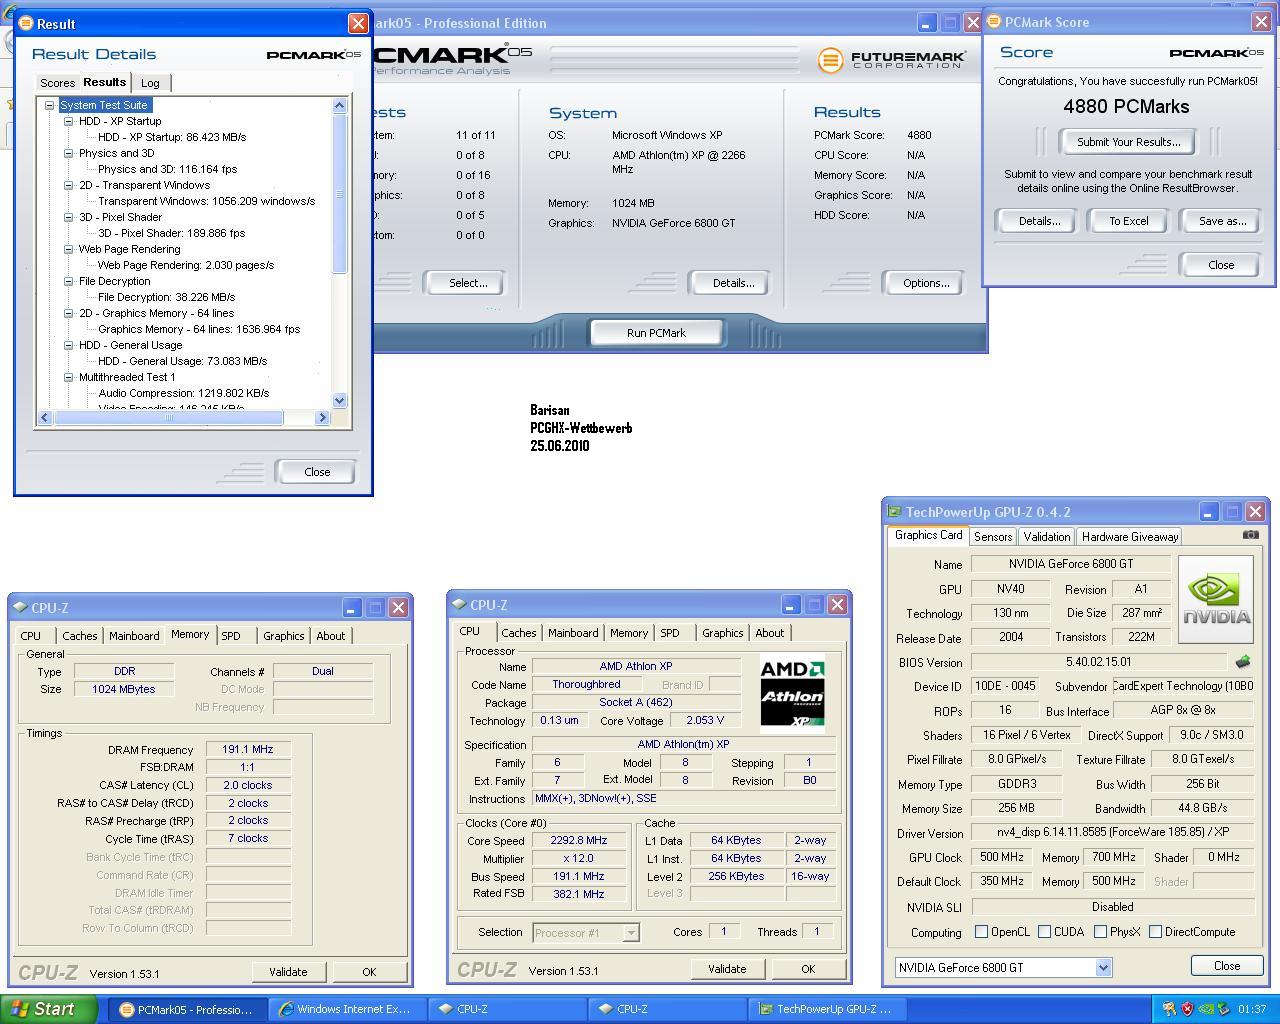Toggle the PhysX checkbox in GPU-Z
The image size is (1280, 1024).
1100,931
